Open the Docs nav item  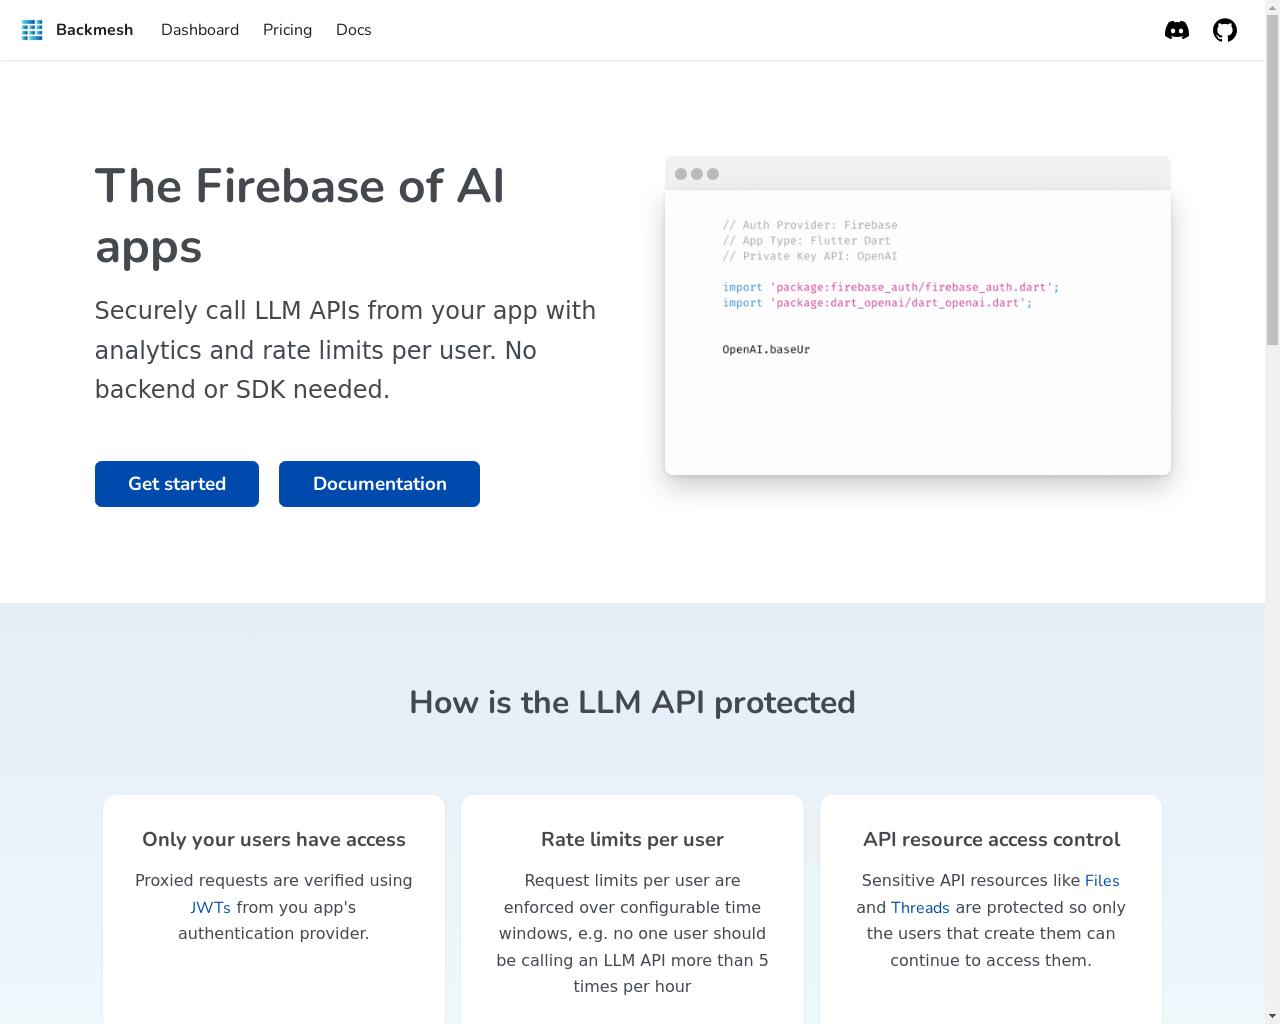(x=354, y=30)
